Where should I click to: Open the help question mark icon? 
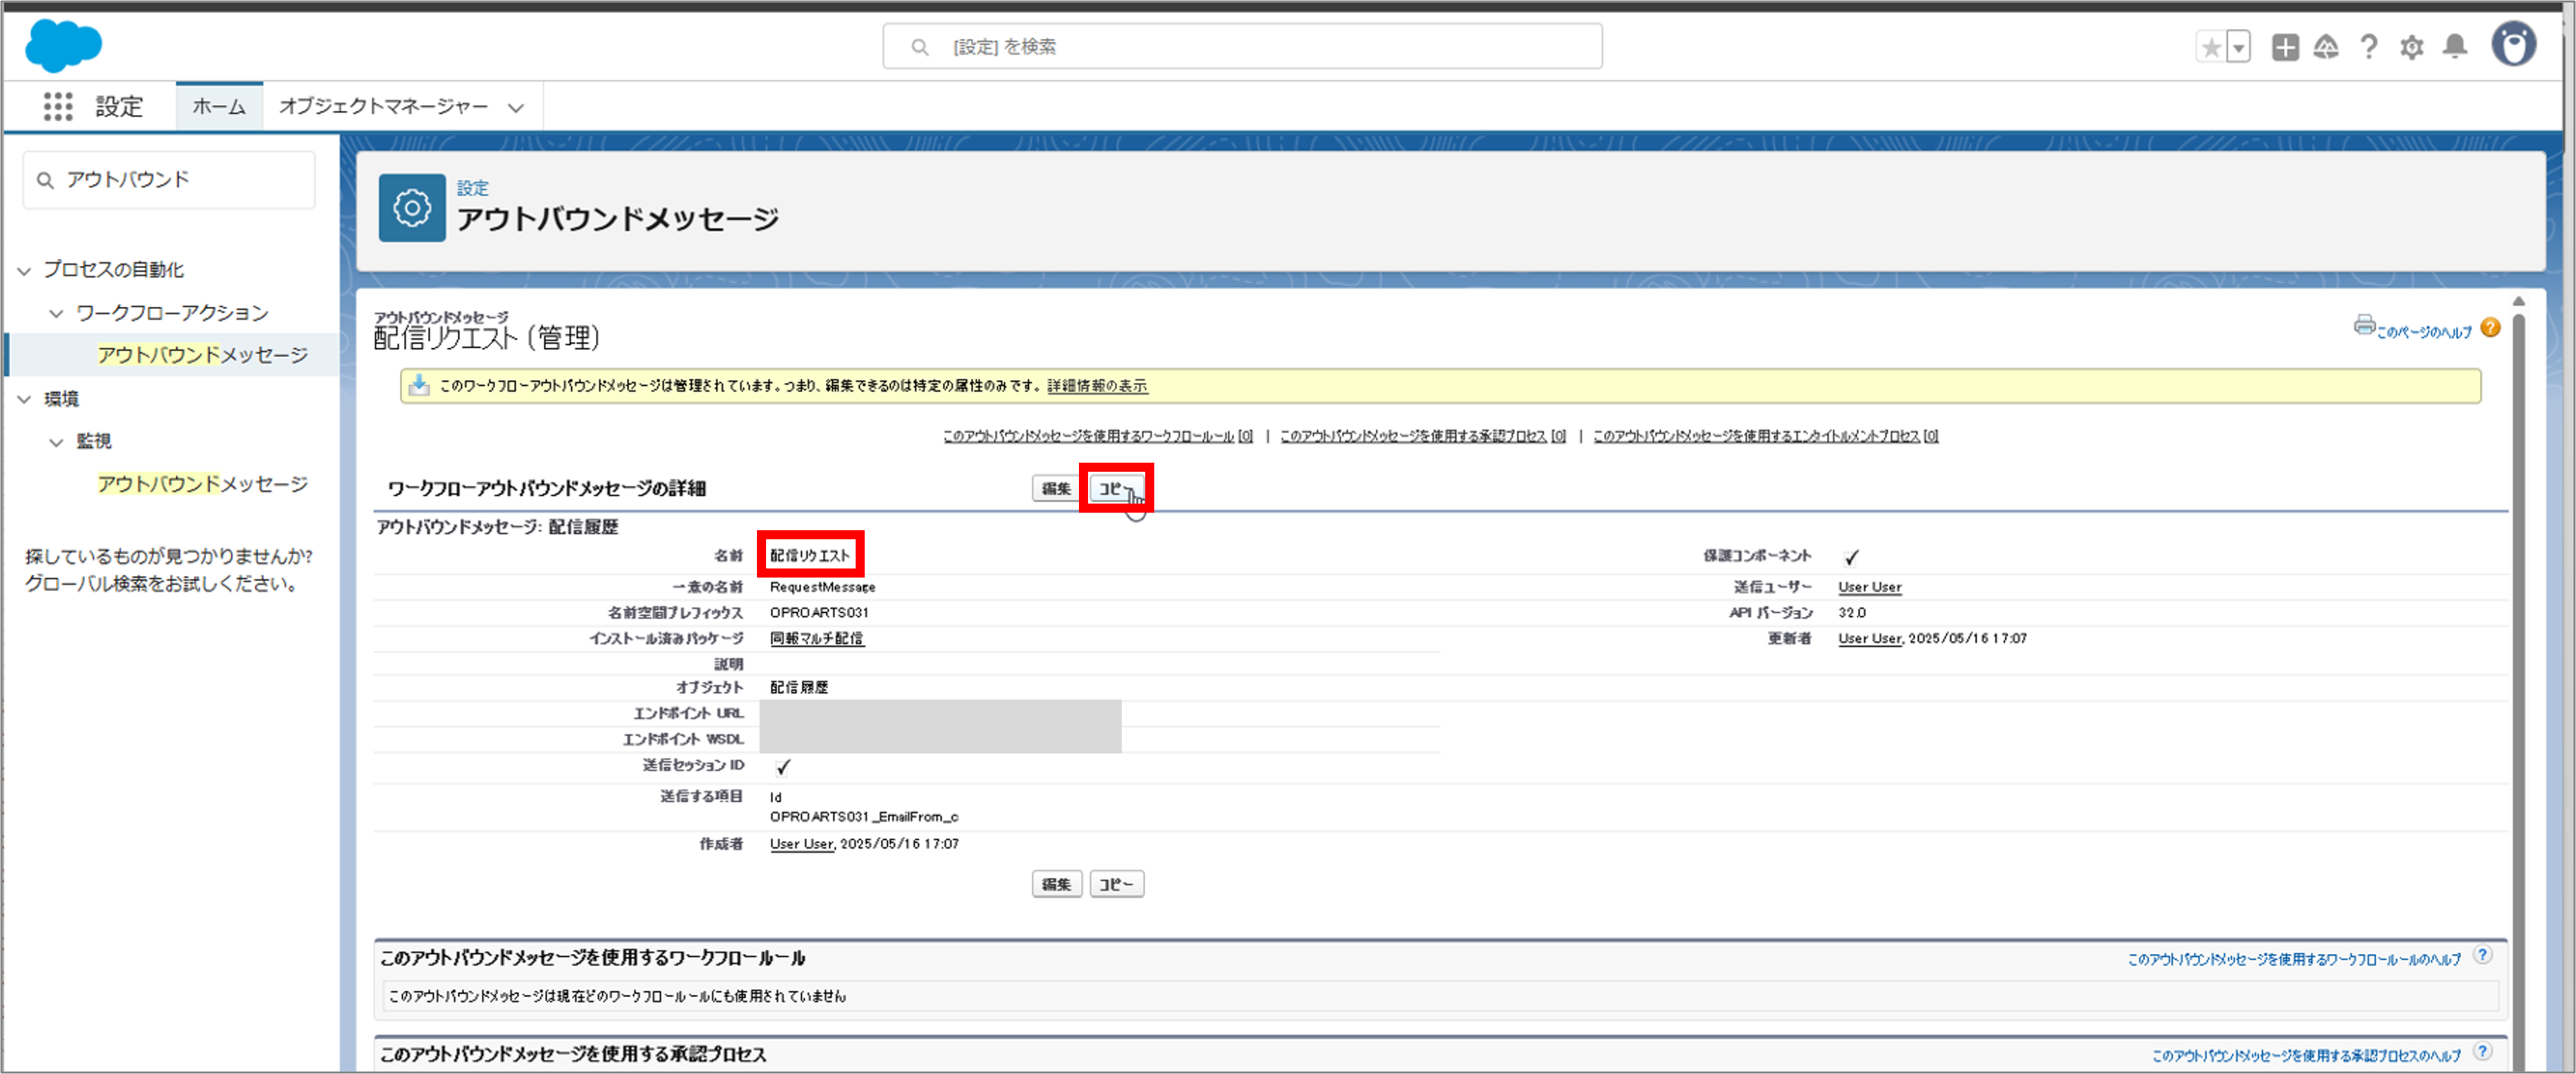2368,47
